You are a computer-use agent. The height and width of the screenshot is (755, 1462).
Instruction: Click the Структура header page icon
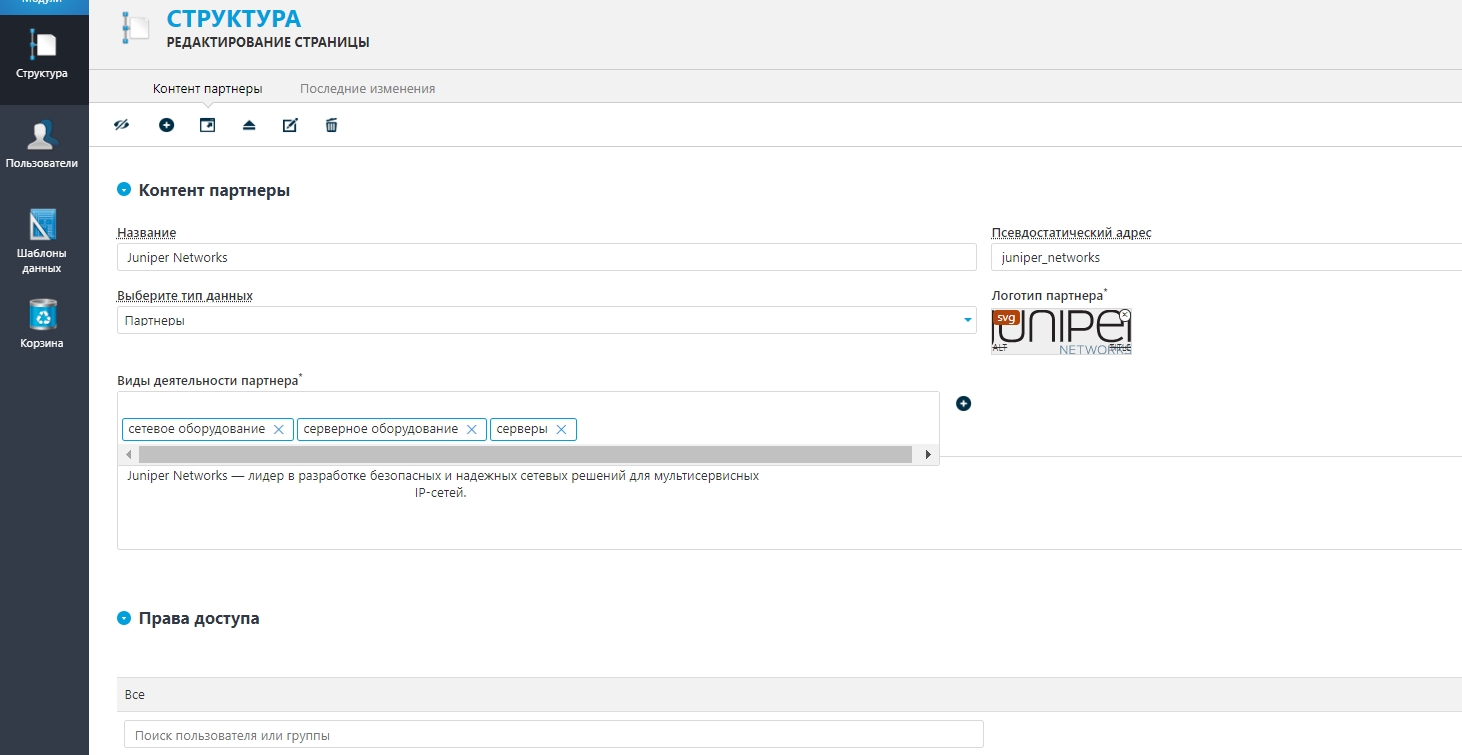pyautogui.click(x=134, y=28)
